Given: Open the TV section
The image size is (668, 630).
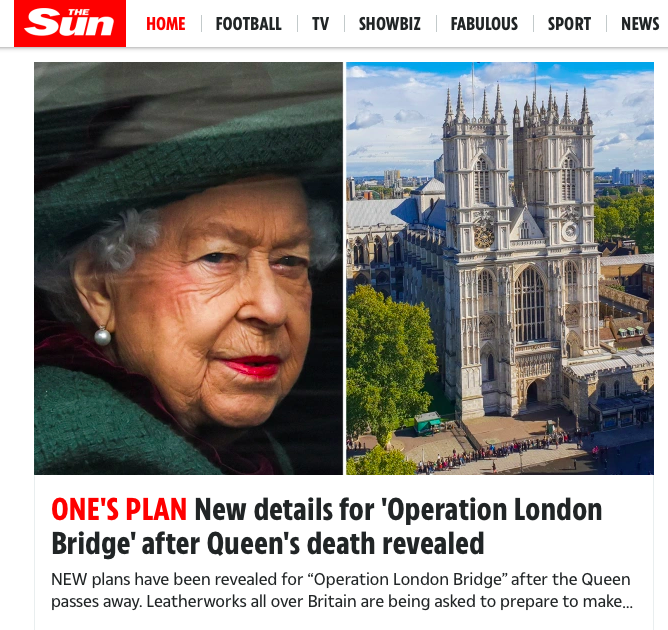Looking at the screenshot, I should pyautogui.click(x=320, y=24).
